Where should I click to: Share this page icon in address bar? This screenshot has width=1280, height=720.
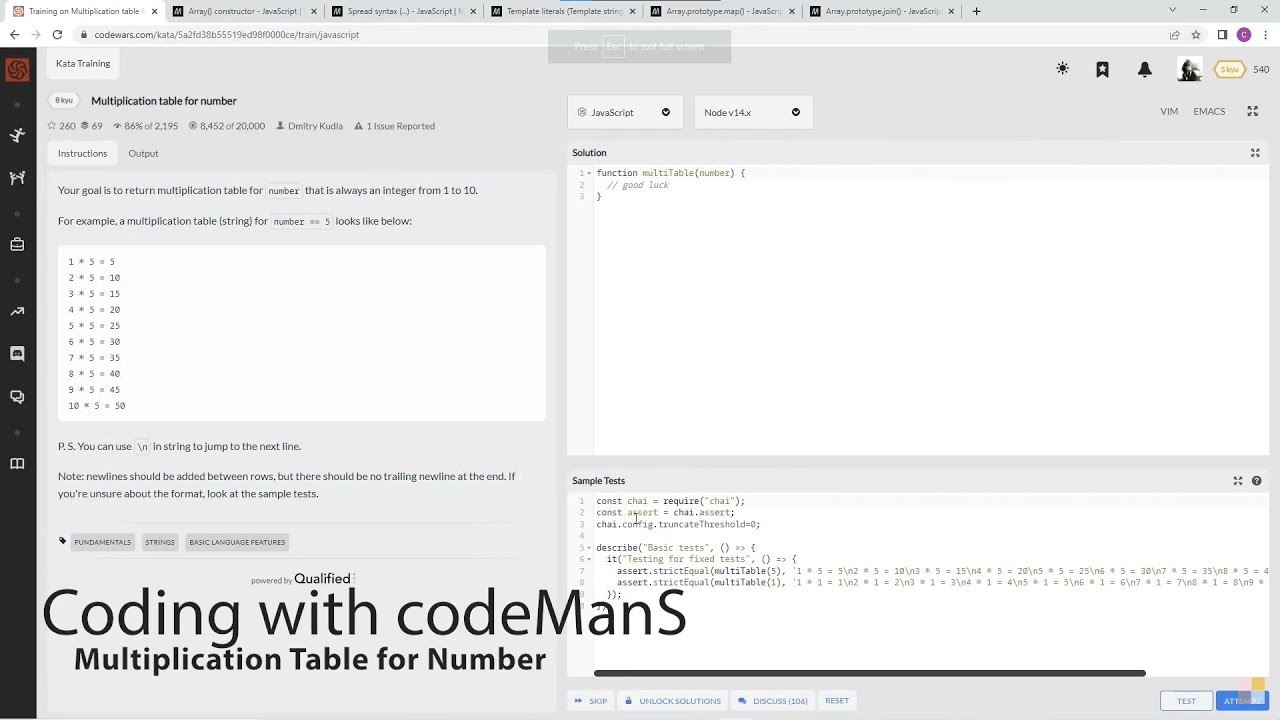pyautogui.click(x=1174, y=34)
